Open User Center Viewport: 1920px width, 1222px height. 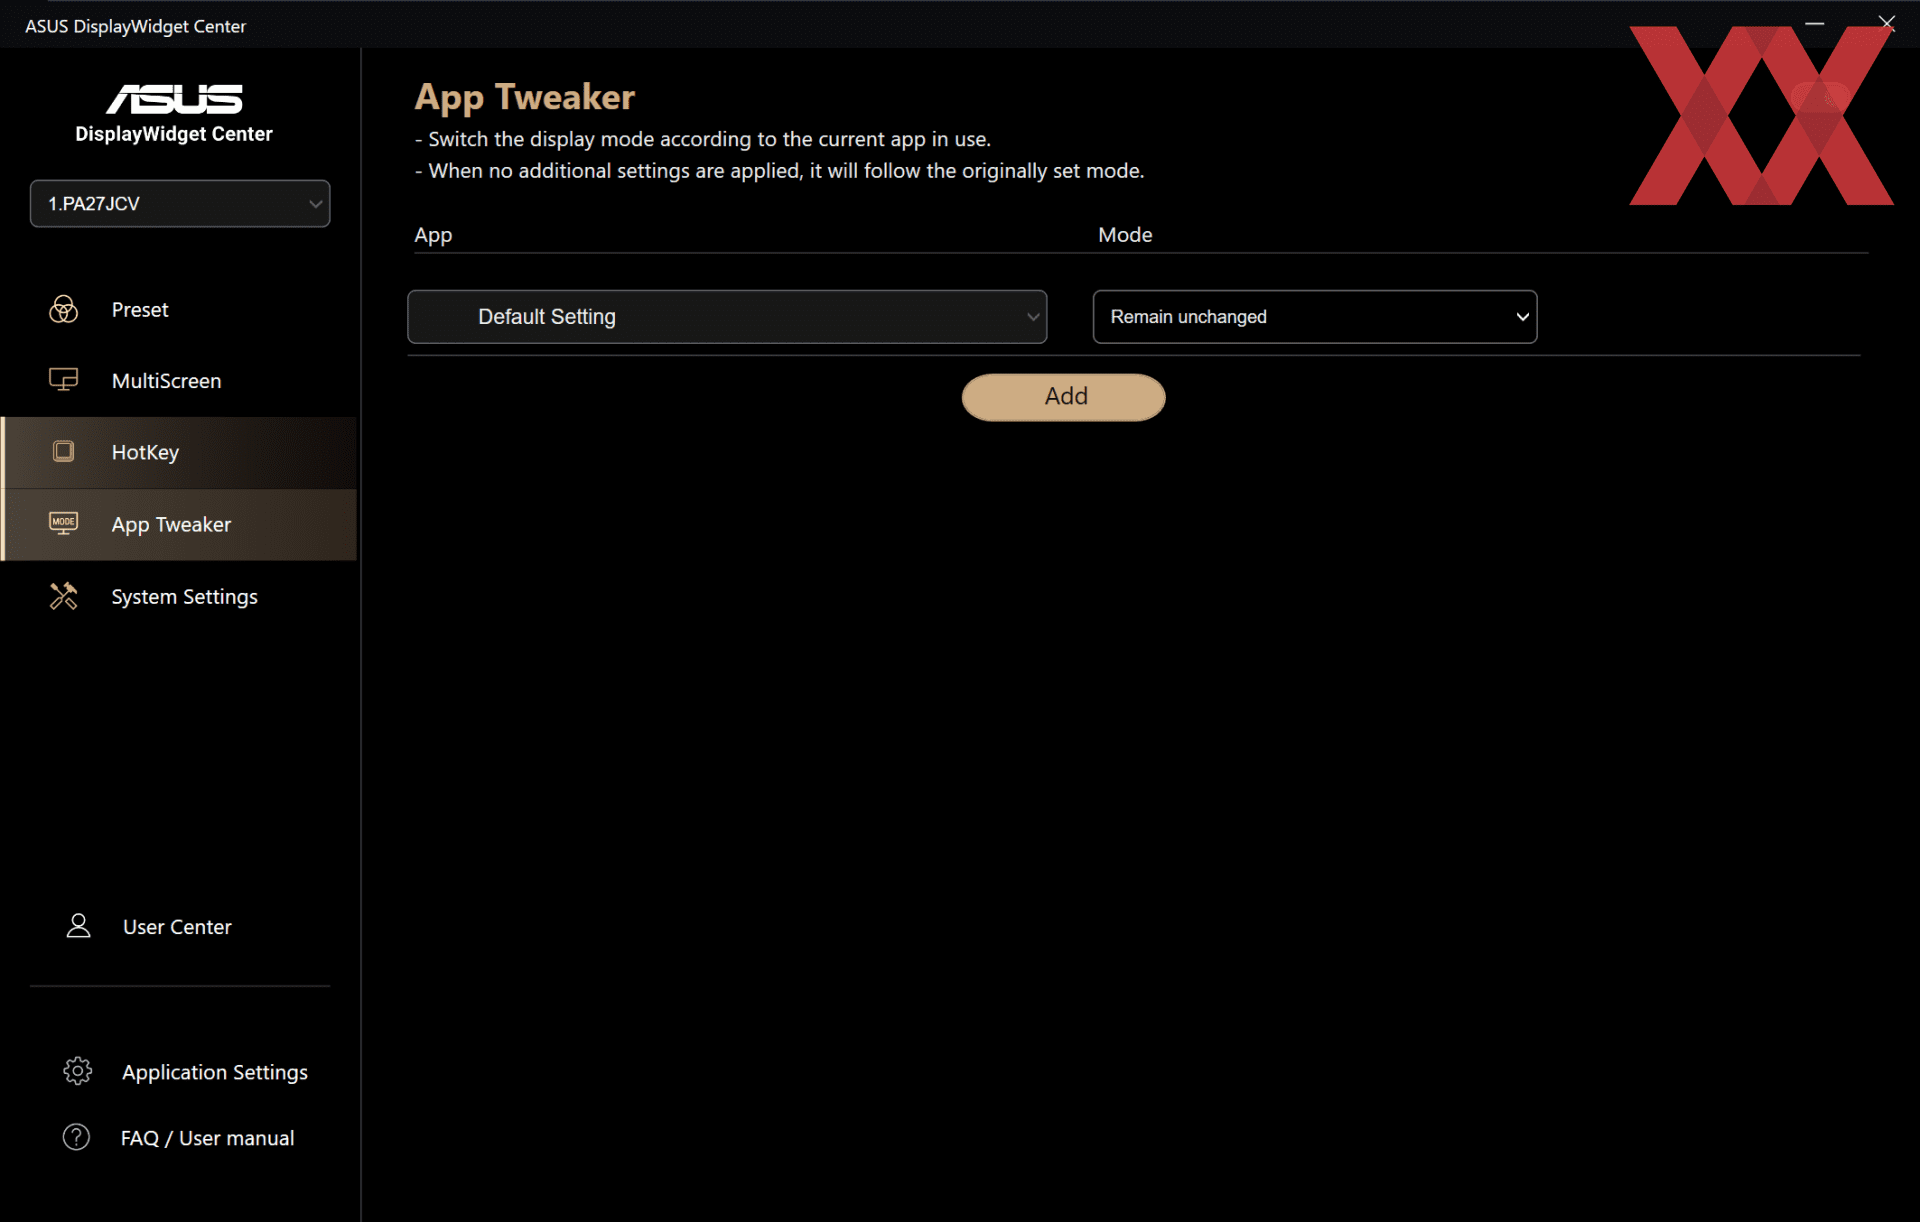coord(177,927)
